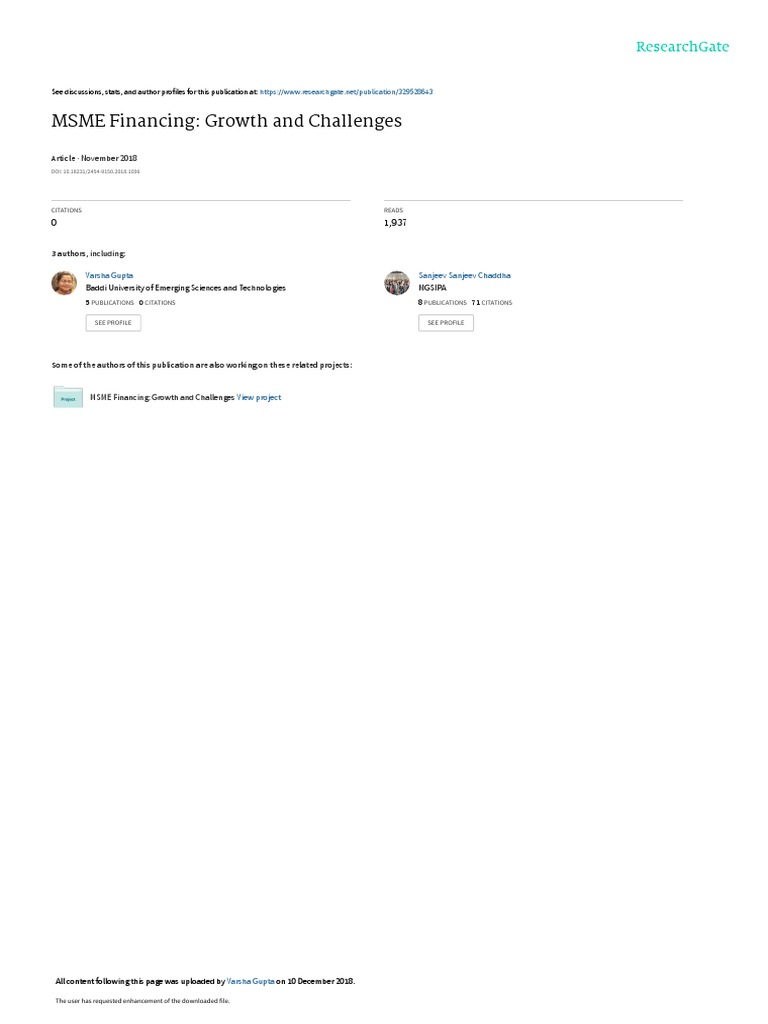
Task: Open the researchgate.net publication URL
Action: 346,92
